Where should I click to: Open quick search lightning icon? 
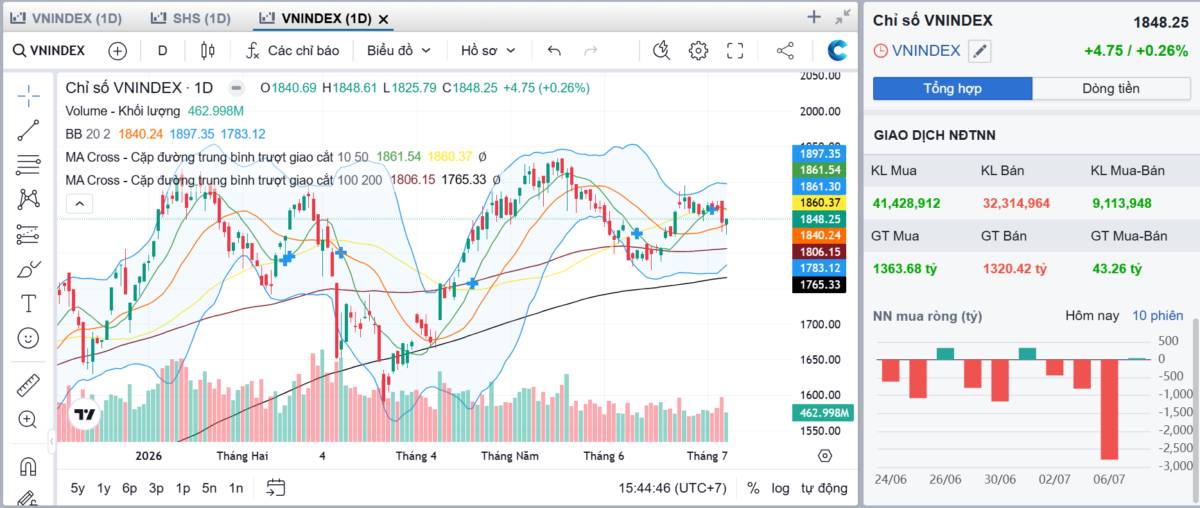[x=660, y=50]
